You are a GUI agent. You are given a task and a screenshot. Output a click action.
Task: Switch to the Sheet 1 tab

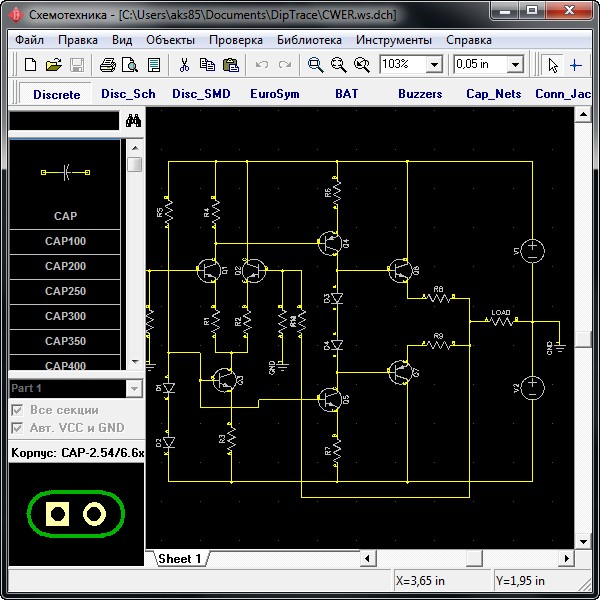(180, 559)
